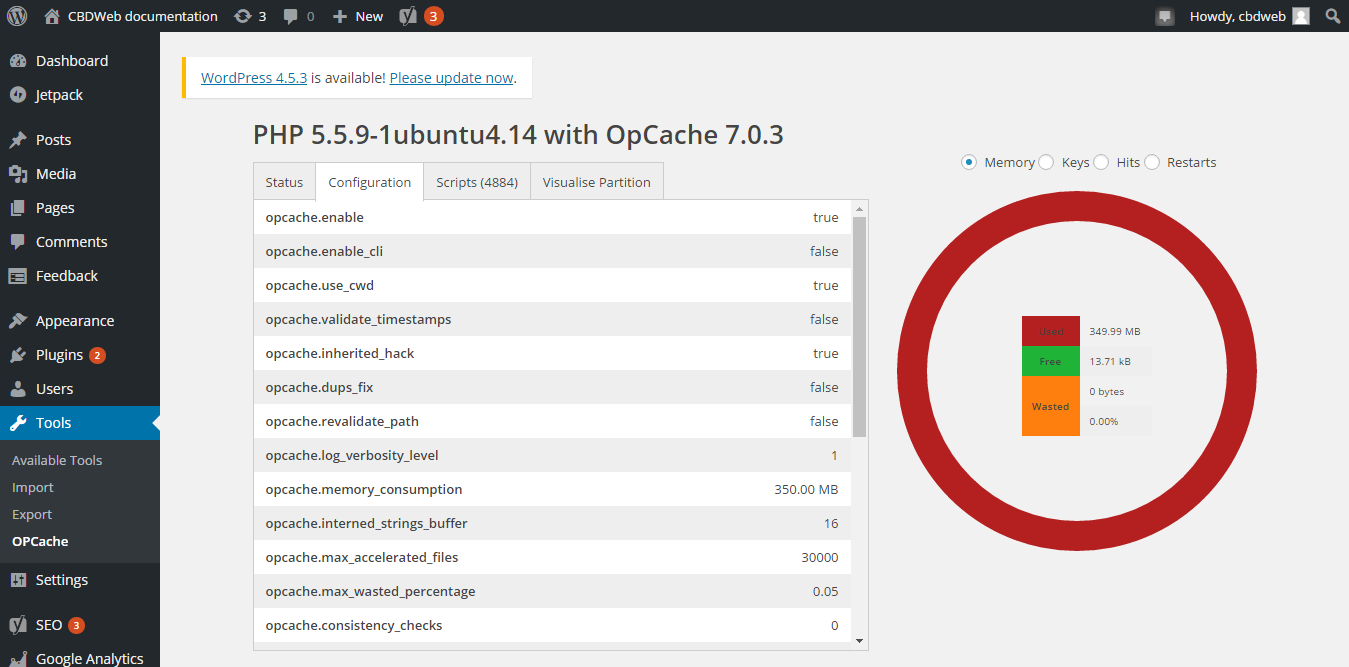The image size is (1349, 667).
Task: Click the opcache.max_accelerated_files value 30000
Action: (x=820, y=557)
